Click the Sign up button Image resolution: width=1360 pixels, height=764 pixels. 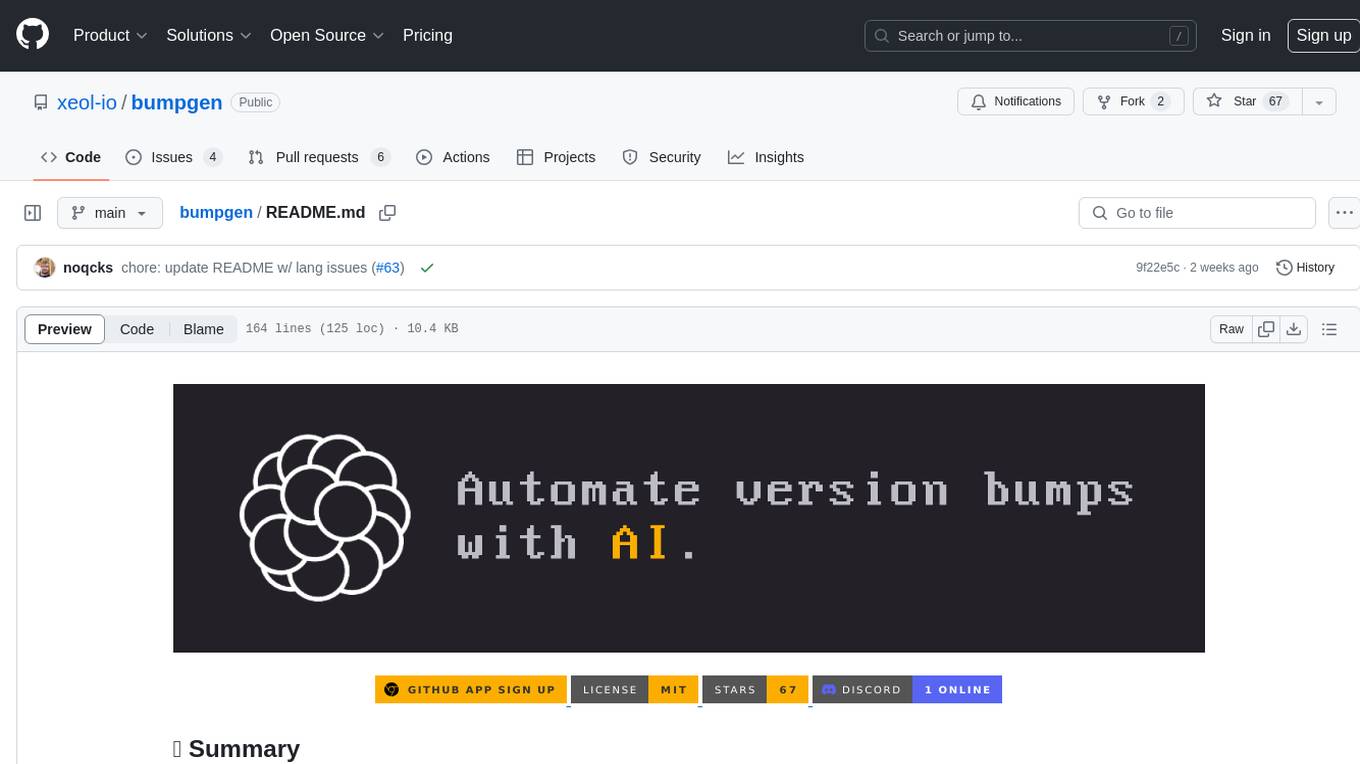click(x=1323, y=35)
